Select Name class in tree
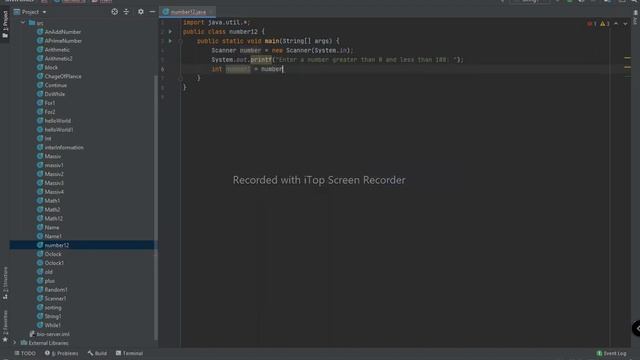The width and height of the screenshot is (640, 360). pyautogui.click(x=48, y=227)
